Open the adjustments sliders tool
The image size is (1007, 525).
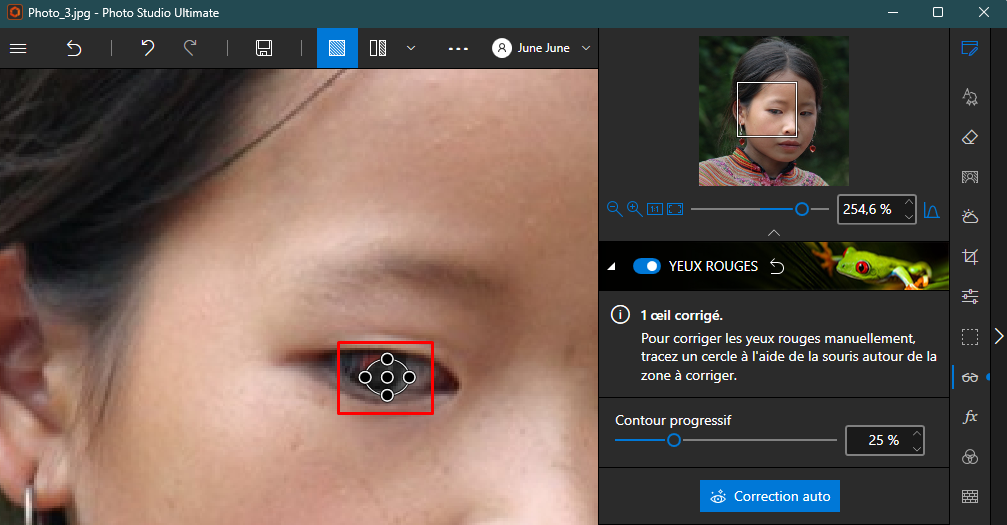point(970,296)
